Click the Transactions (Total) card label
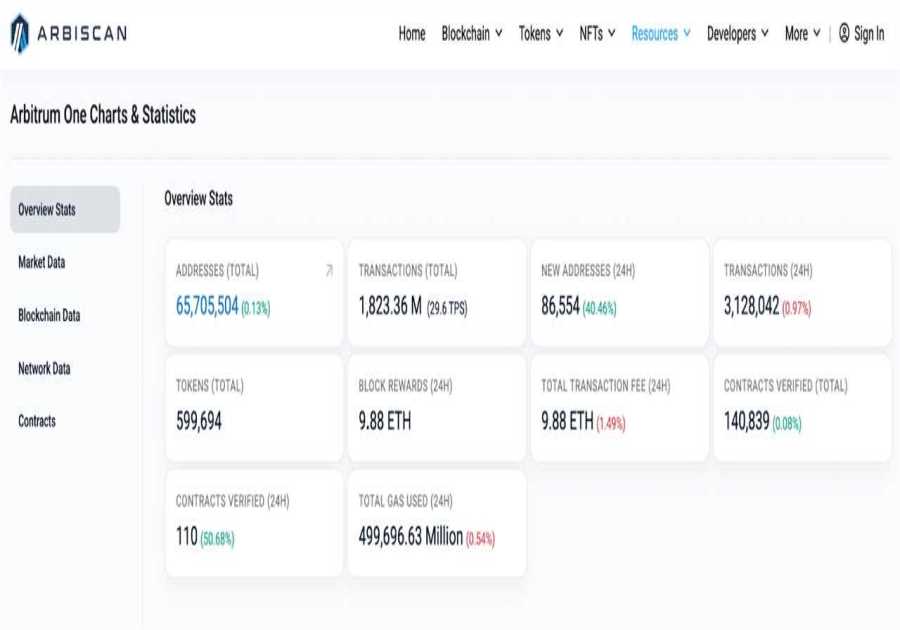Image resolution: width=900 pixels, height=630 pixels. tap(408, 270)
